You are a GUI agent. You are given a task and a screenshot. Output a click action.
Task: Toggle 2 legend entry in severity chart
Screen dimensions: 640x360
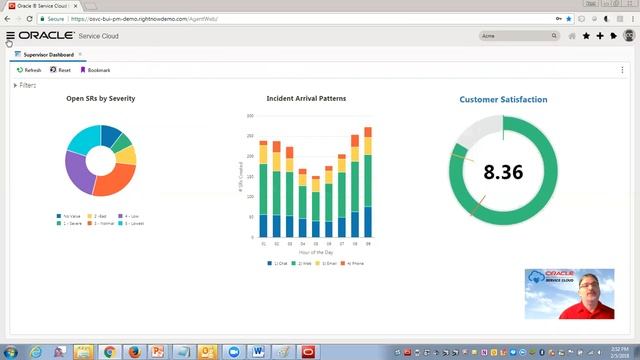click(97, 216)
